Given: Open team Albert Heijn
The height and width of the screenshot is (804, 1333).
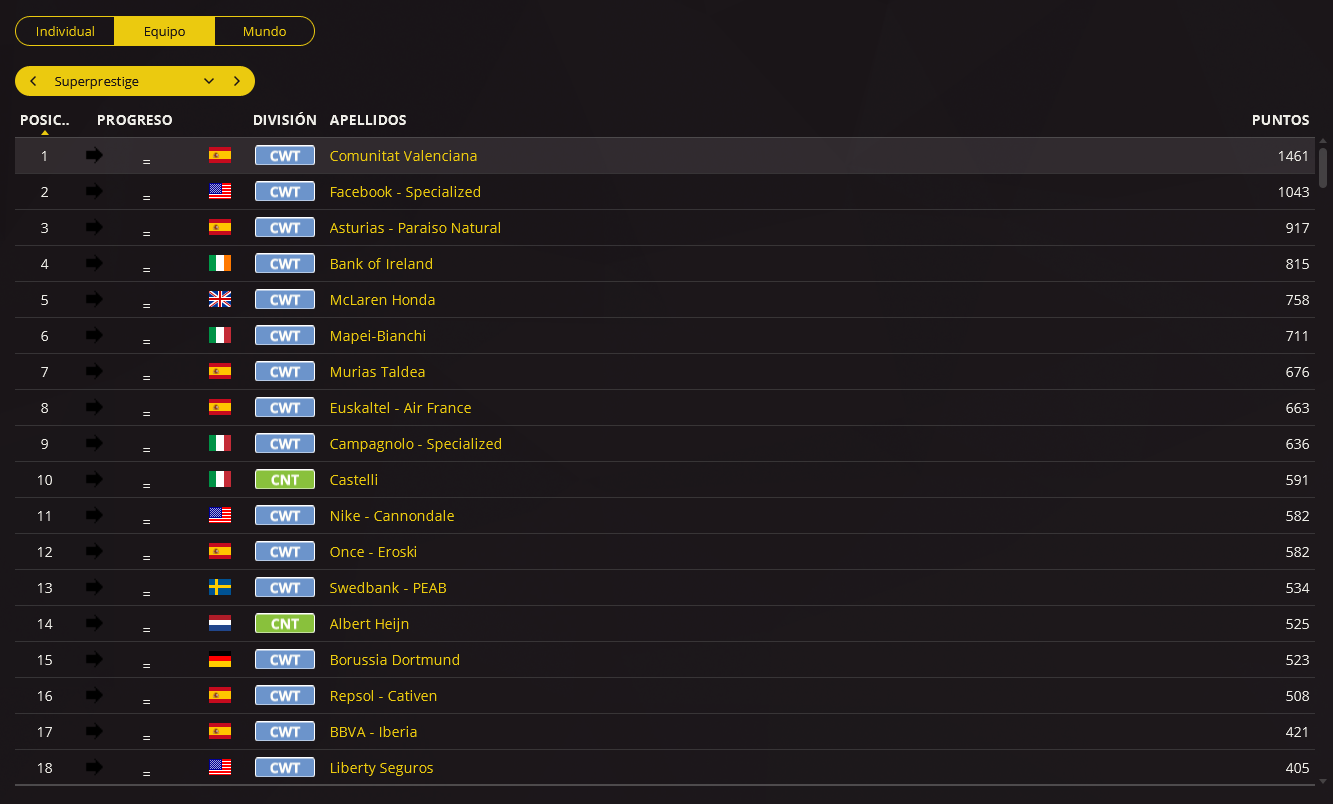Looking at the screenshot, I should pyautogui.click(x=369, y=624).
